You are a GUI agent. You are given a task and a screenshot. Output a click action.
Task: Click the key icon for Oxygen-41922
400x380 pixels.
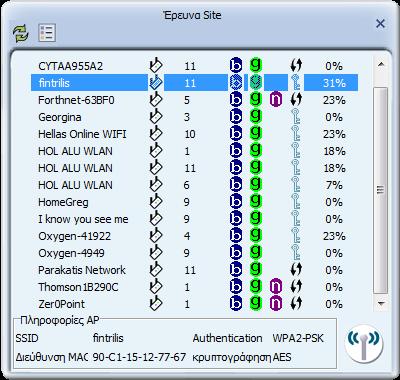[x=295, y=236]
